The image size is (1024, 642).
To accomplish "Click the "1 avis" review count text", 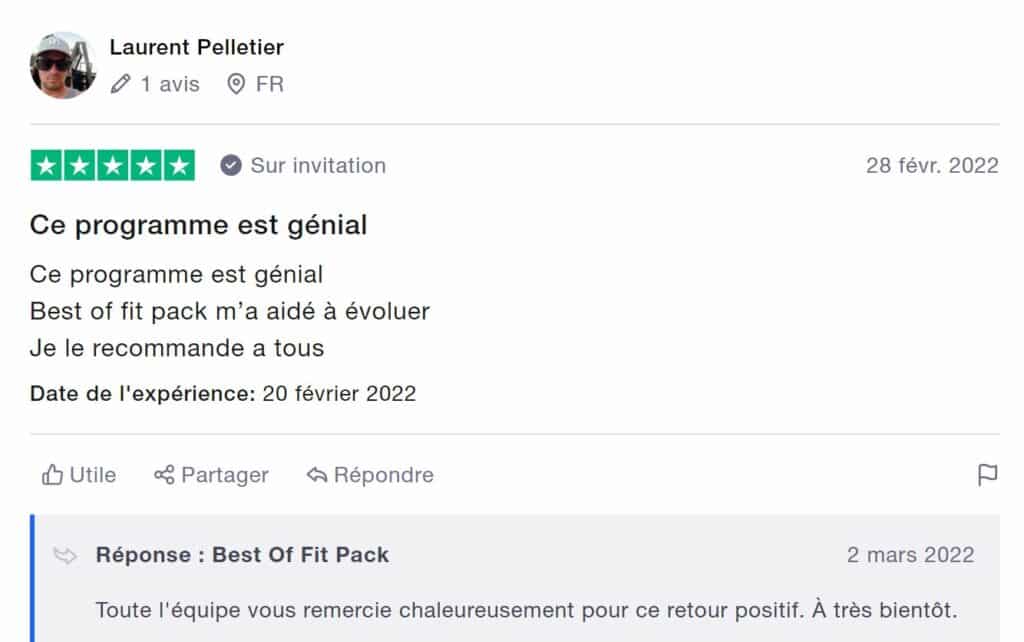I will (x=169, y=85).
